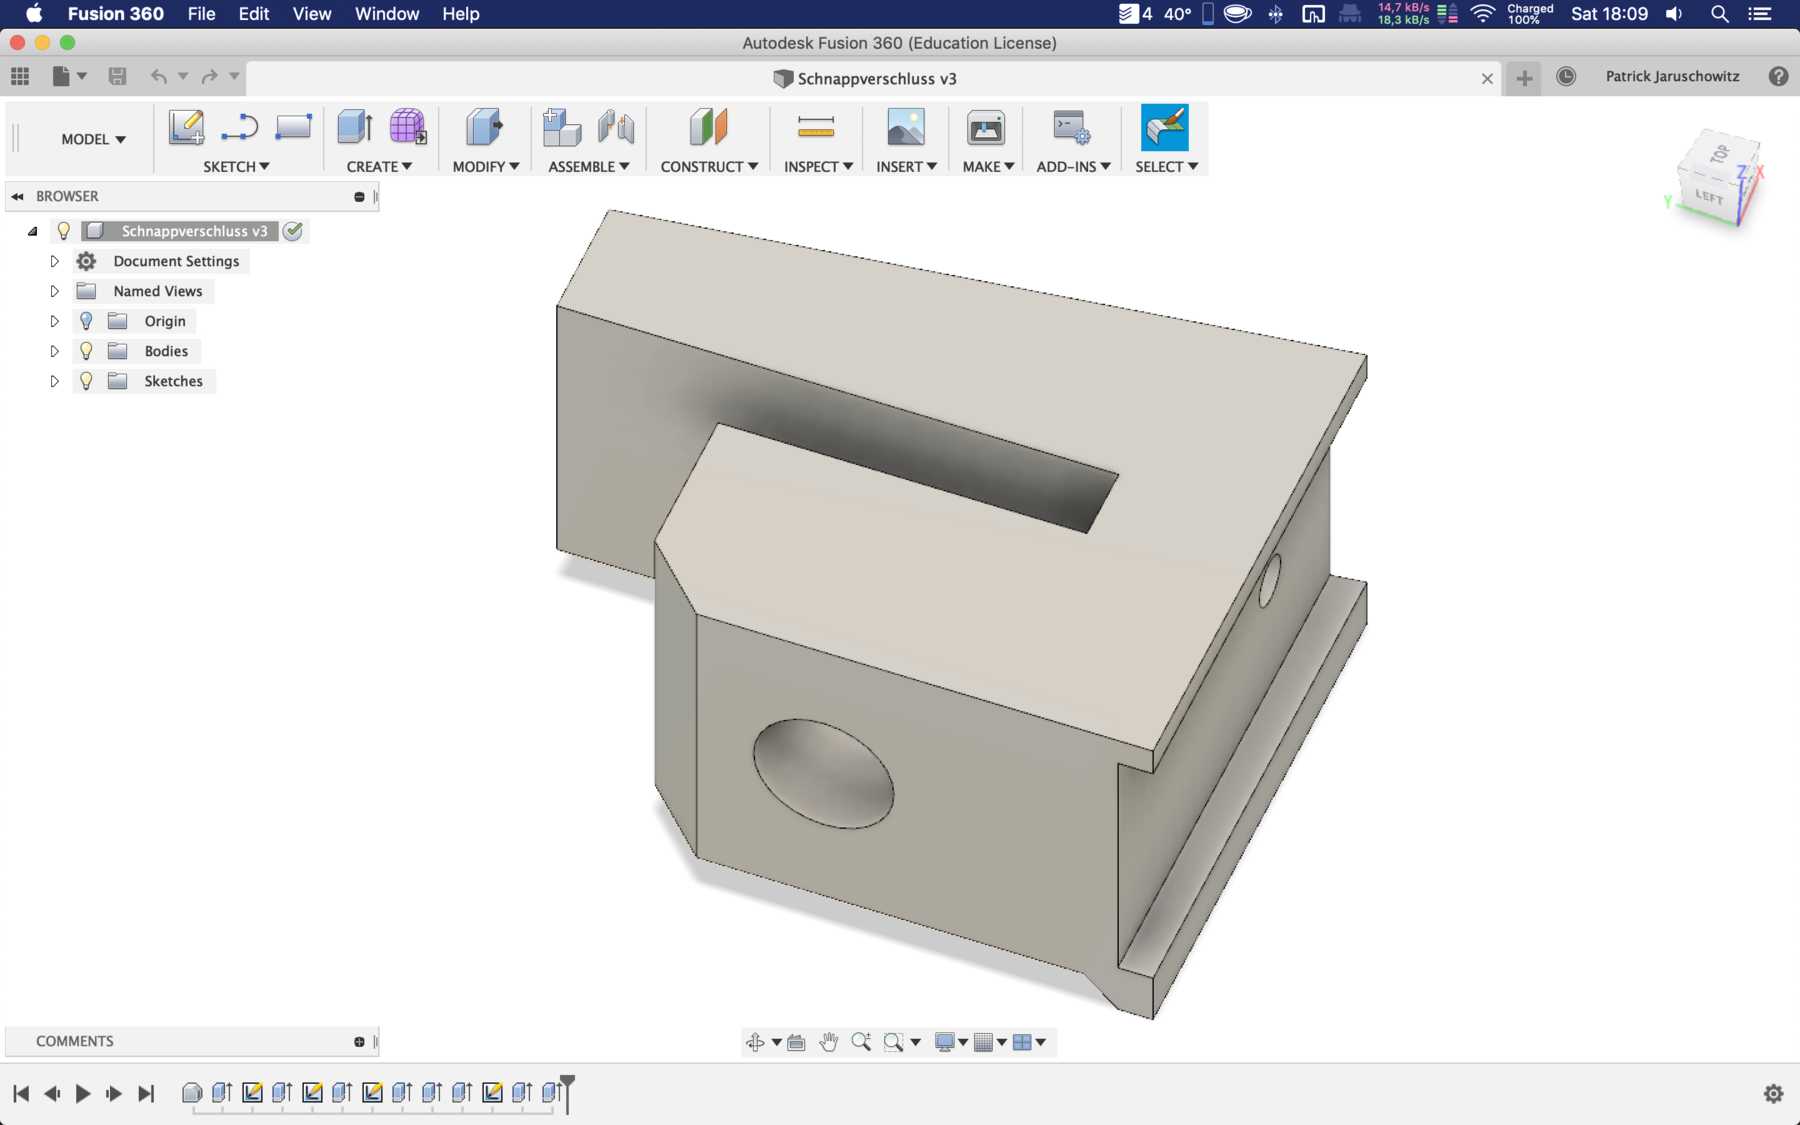This screenshot has height=1125, width=1800.
Task: Activate the Select tool icon
Action: click(x=1165, y=128)
